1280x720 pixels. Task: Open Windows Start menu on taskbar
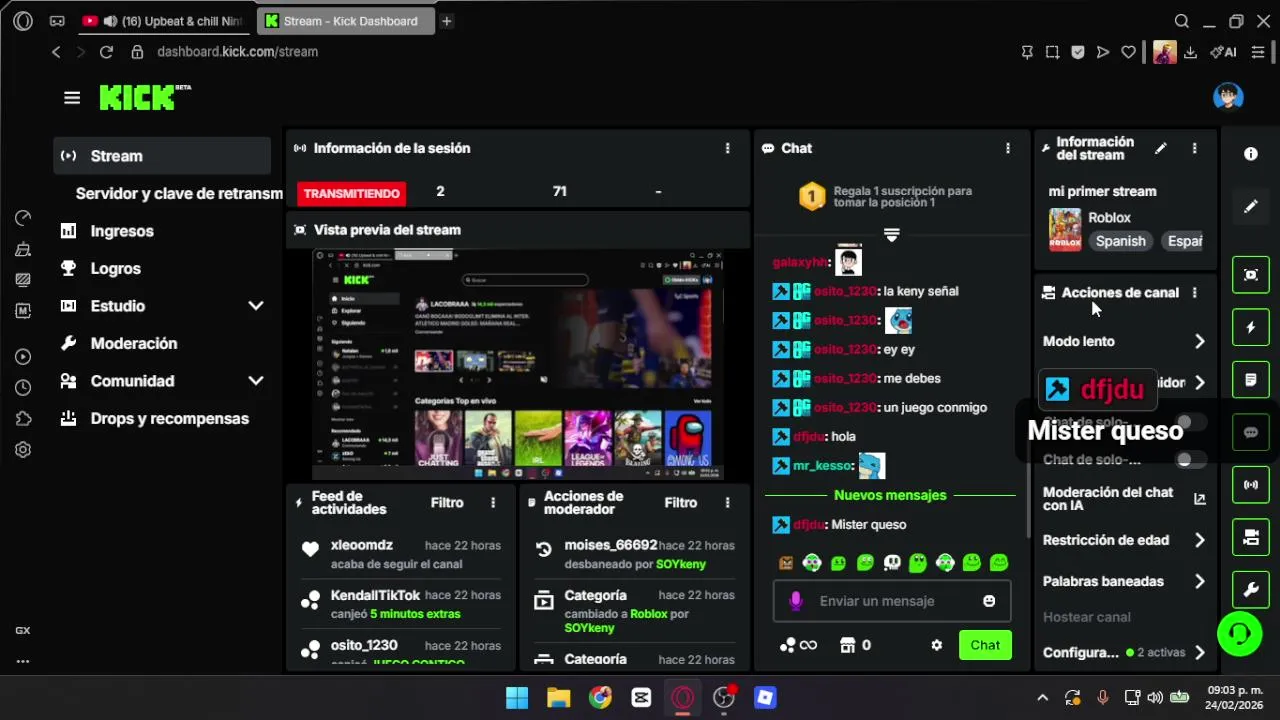pos(517,698)
